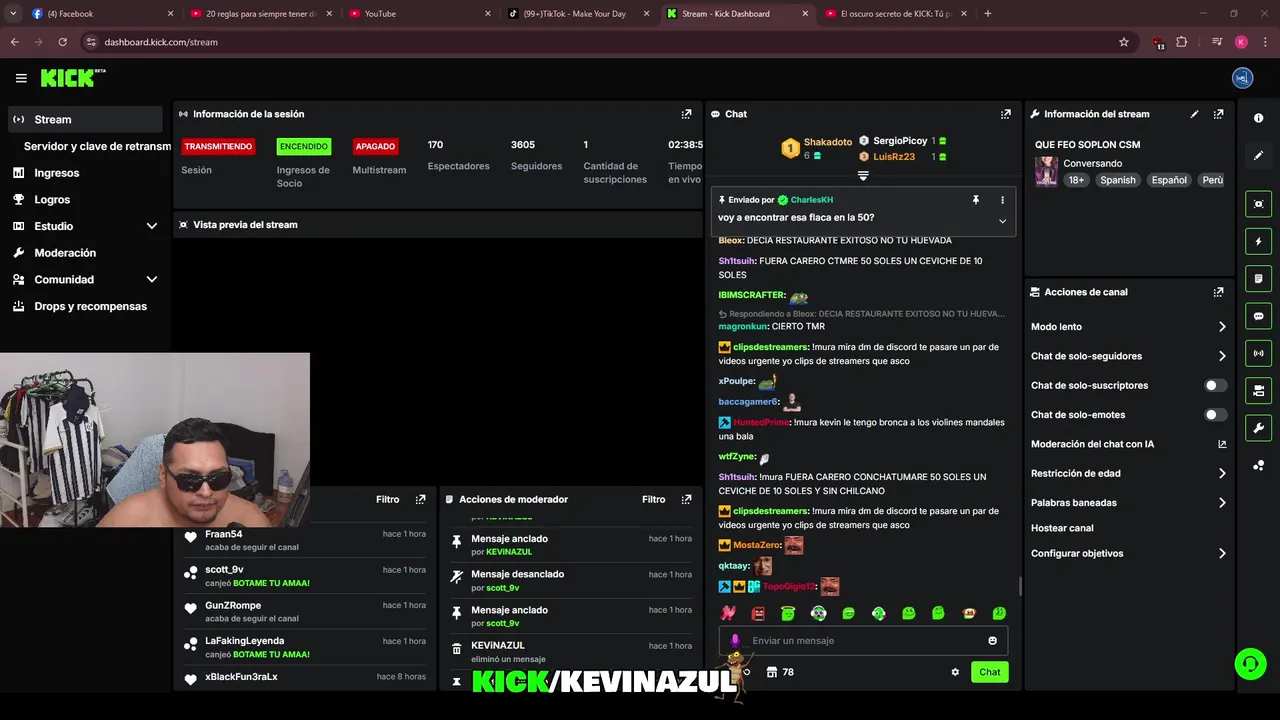Unpin the pinned message with the pin icon
Image resolution: width=1280 pixels, height=720 pixels.
[976, 200]
